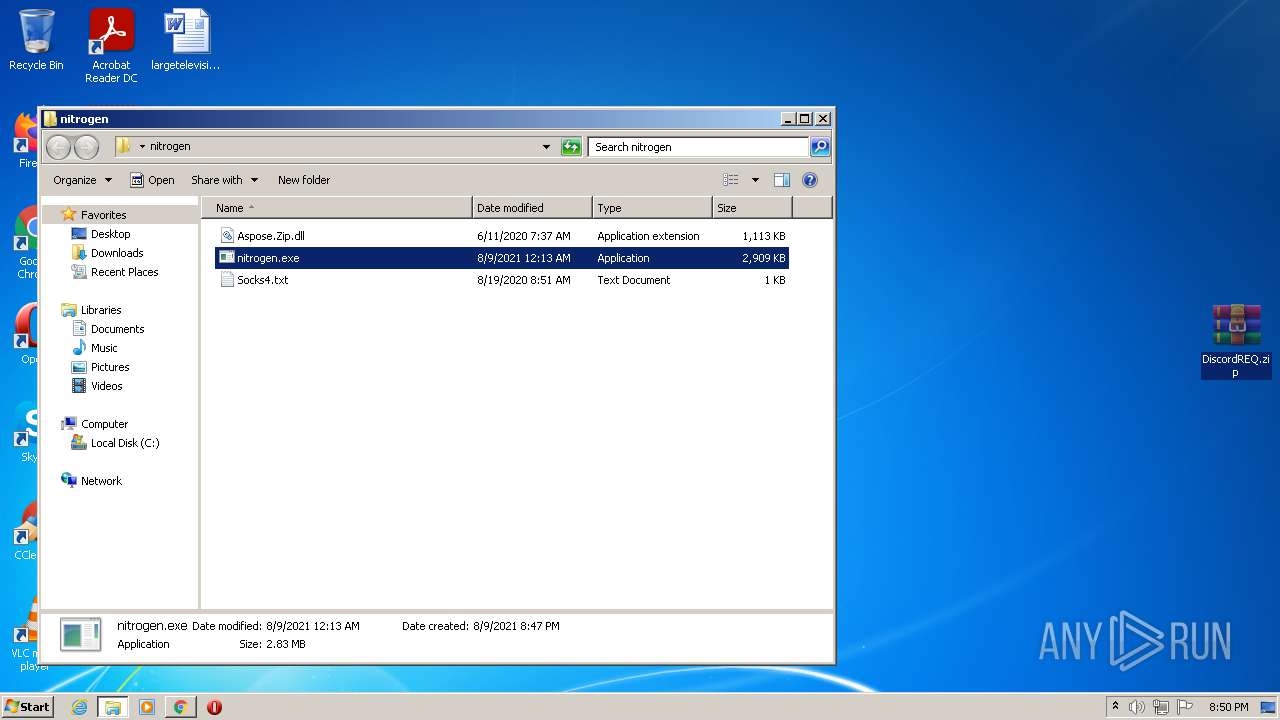
Task: Open the Pictures library
Action: (110, 367)
